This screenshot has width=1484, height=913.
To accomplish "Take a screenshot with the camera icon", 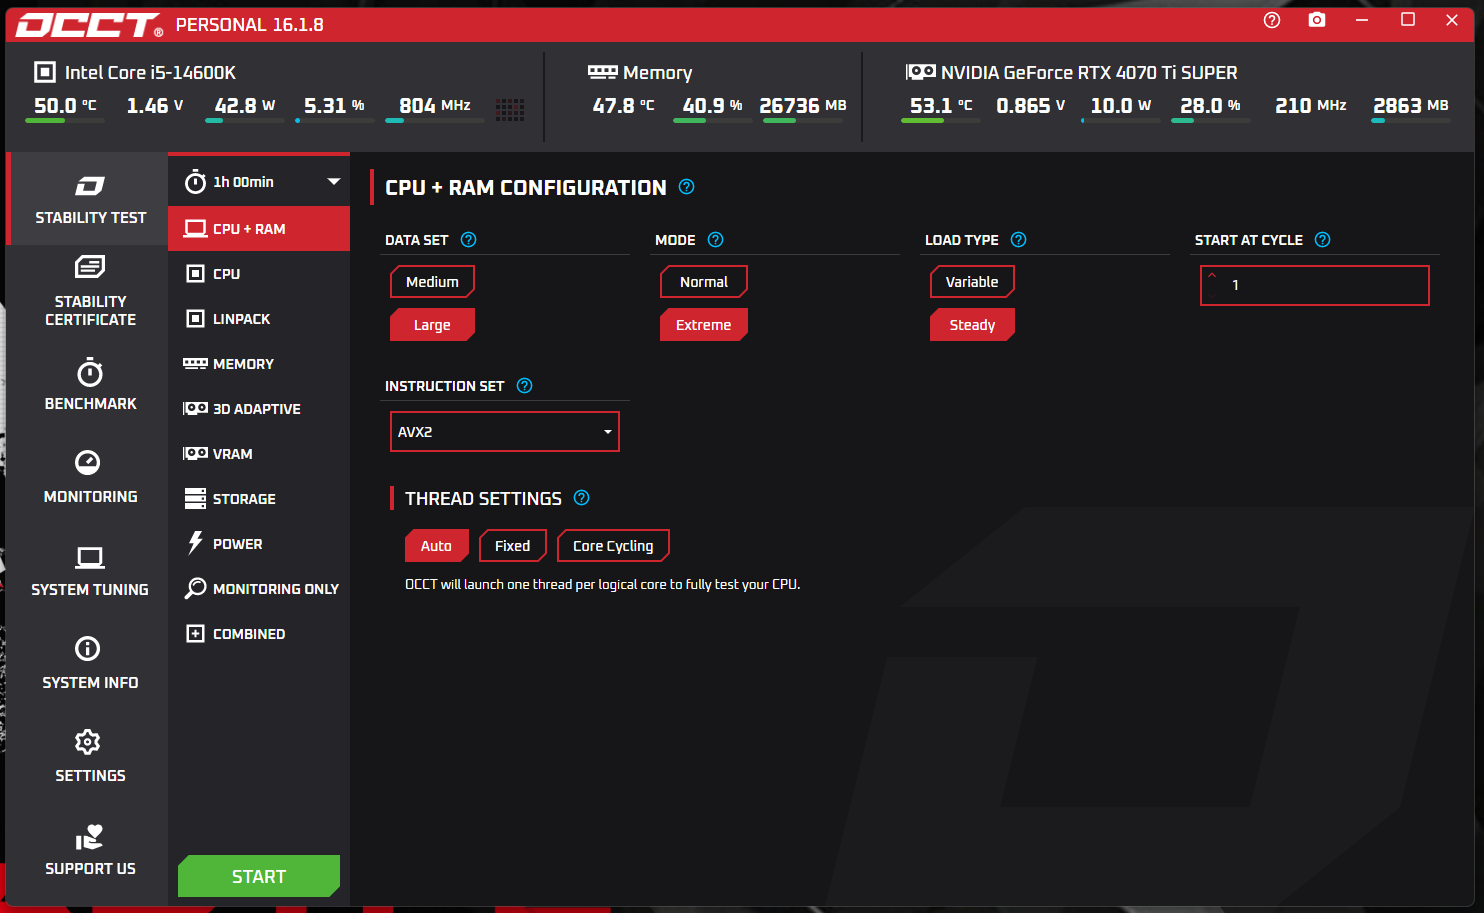I will click(x=1317, y=20).
